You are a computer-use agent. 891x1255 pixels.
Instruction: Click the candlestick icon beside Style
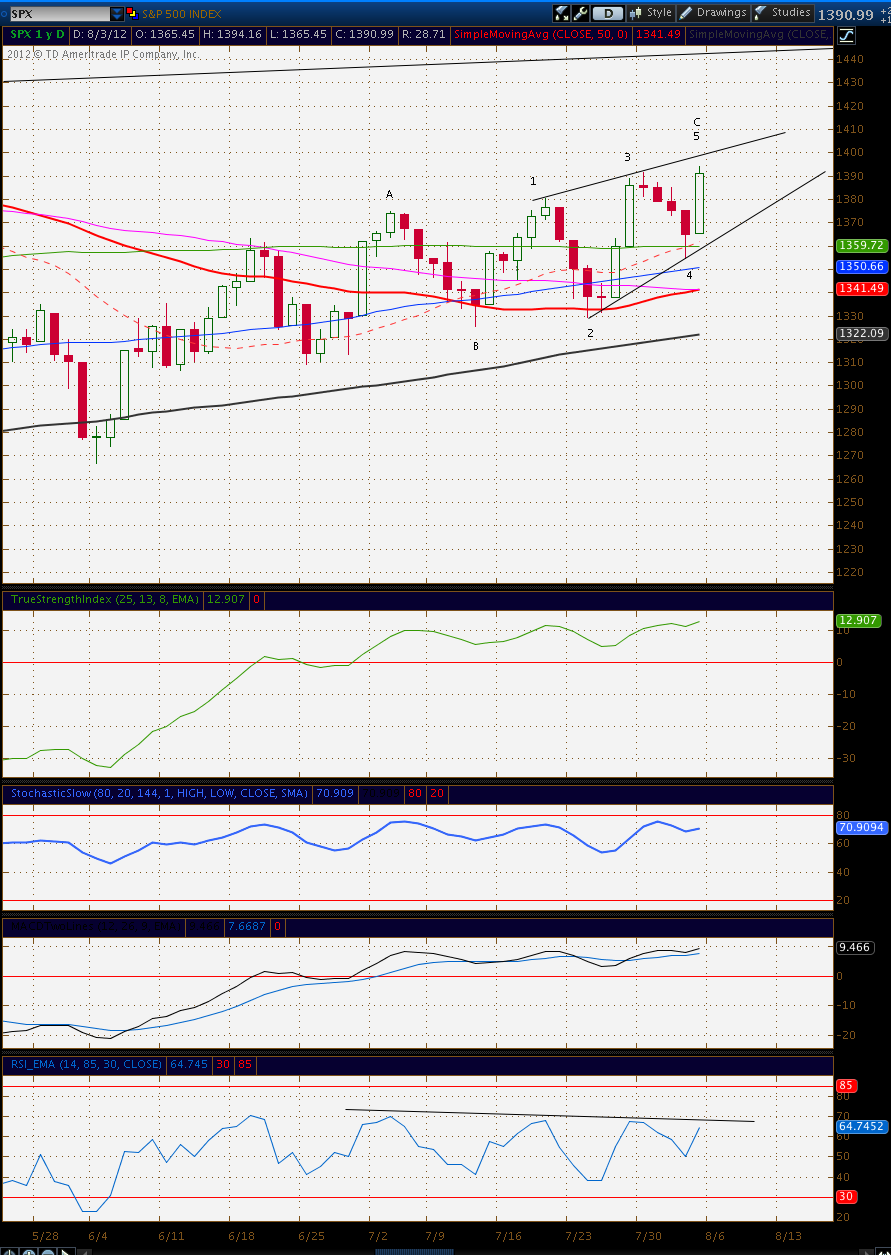pos(635,13)
